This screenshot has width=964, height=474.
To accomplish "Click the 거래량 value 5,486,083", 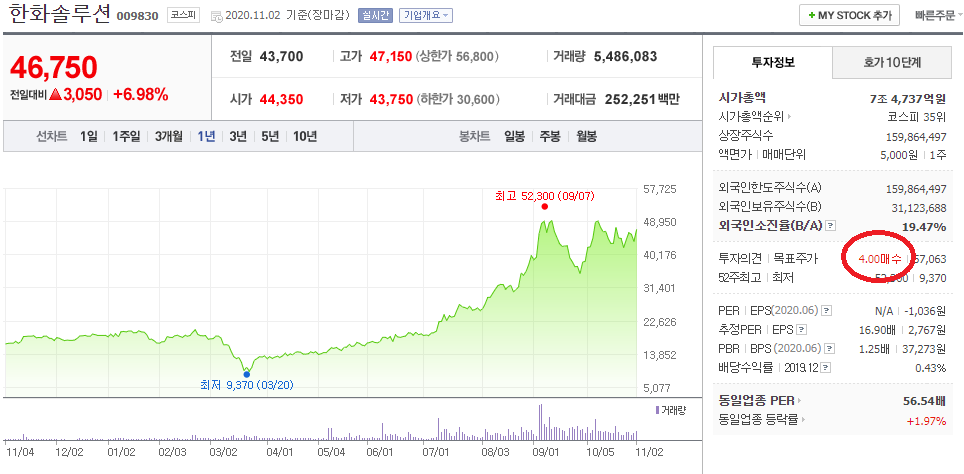I will pyautogui.click(x=626, y=57).
